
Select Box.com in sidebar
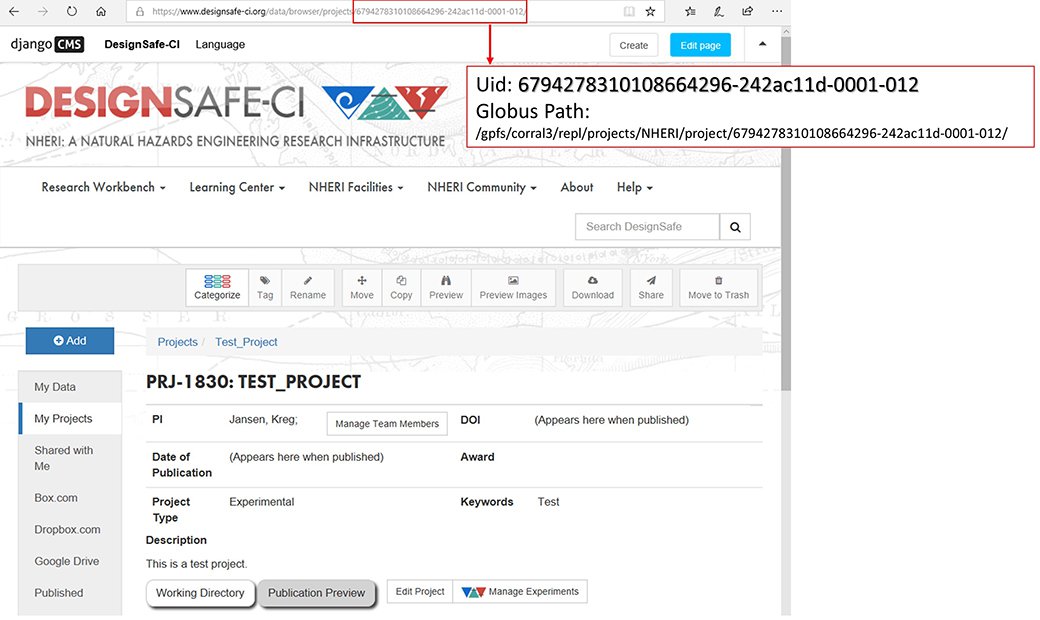[x=70, y=498]
